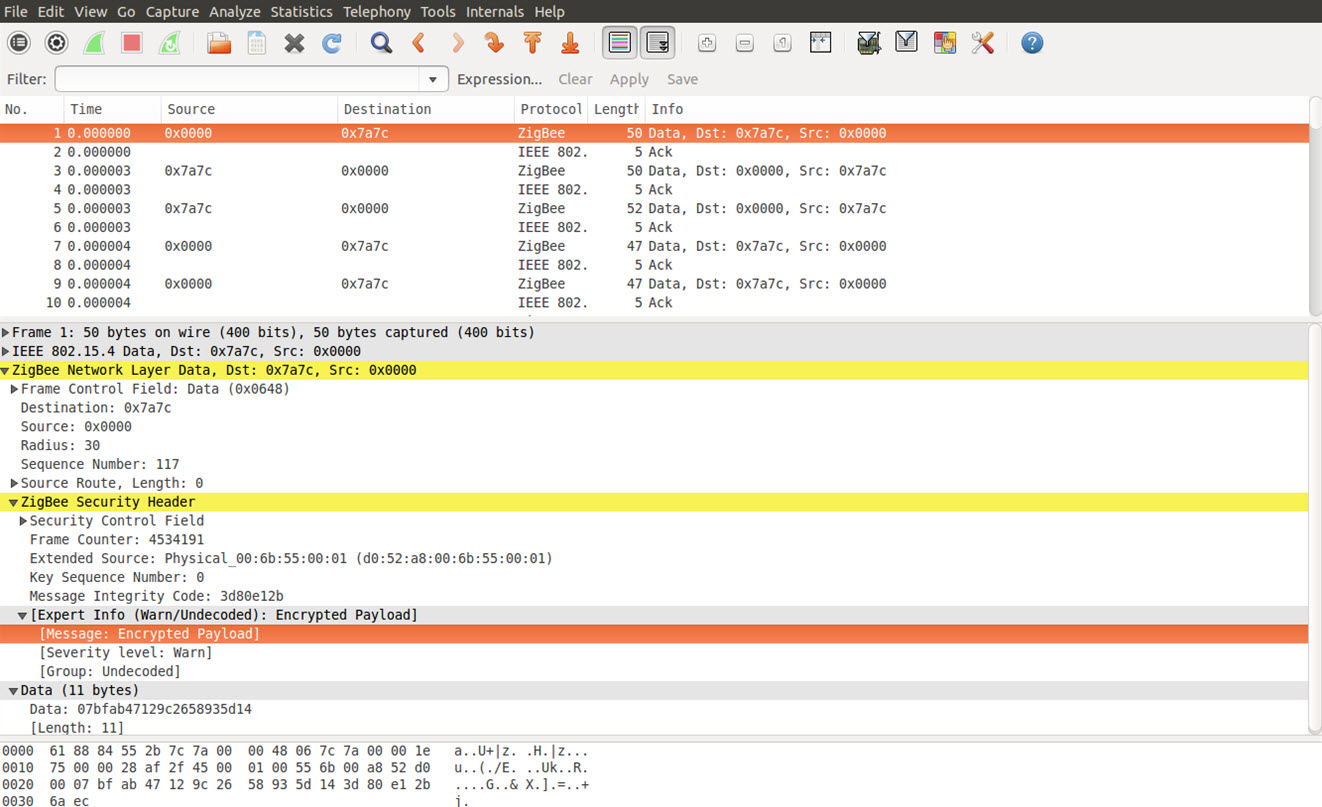Start a new live capture (shark fin)

(94, 43)
